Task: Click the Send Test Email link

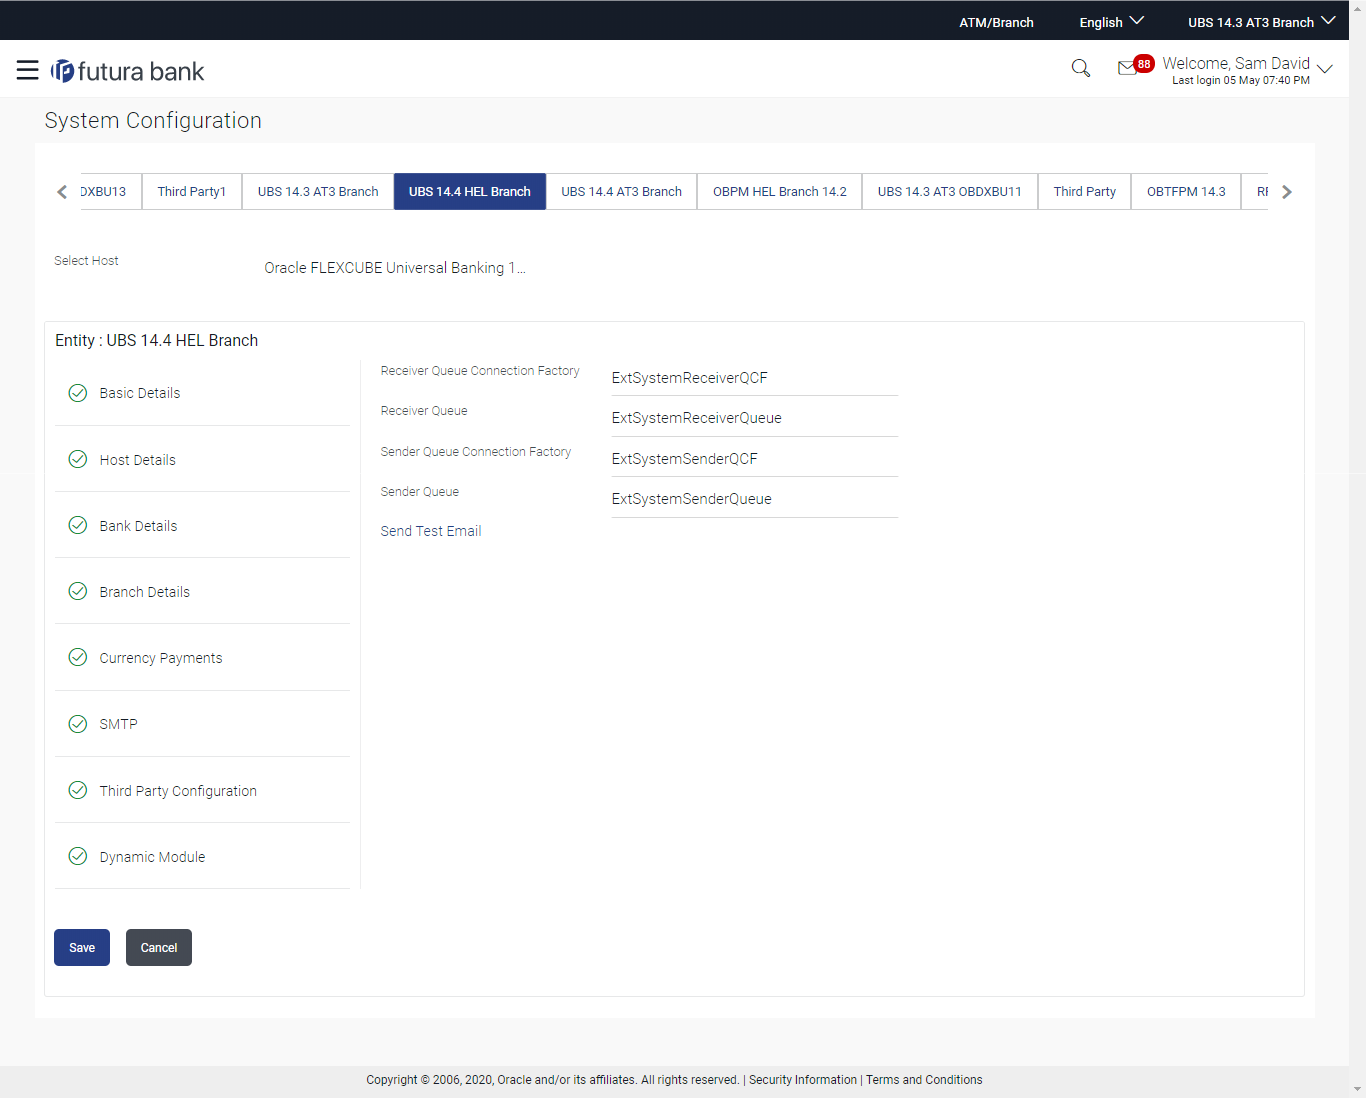Action: pyautogui.click(x=431, y=531)
